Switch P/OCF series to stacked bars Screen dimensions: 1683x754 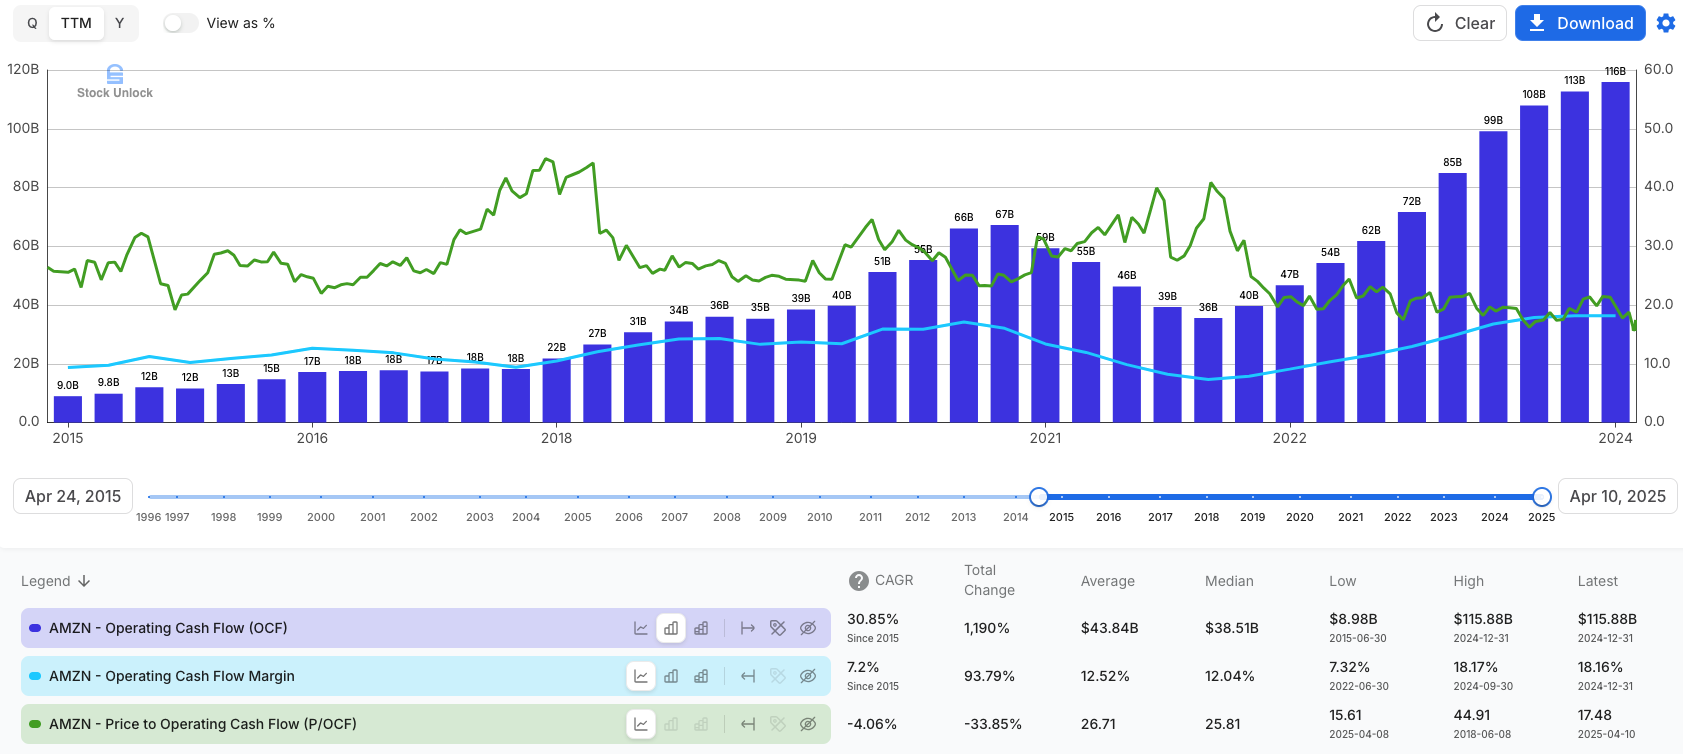tap(701, 724)
